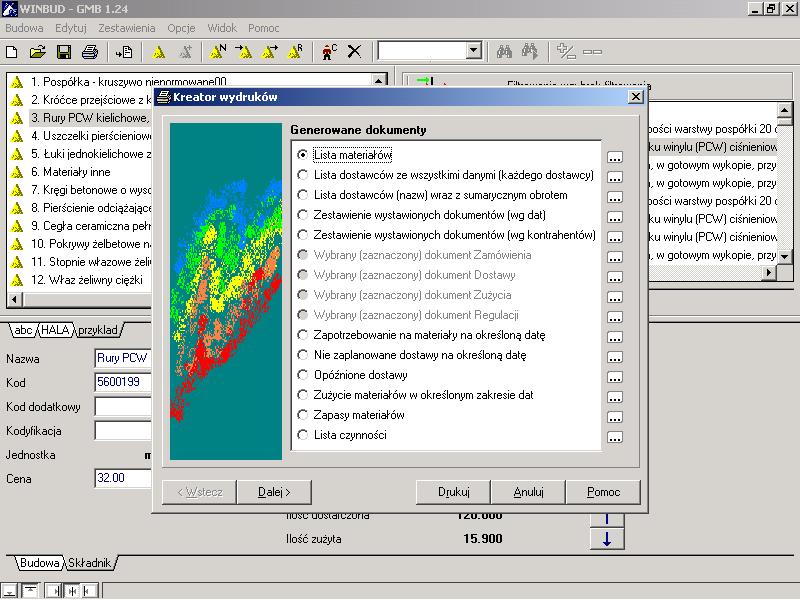Click right list vertical scrollbar down arrow
The width and height of the screenshot is (800, 600).
(783, 257)
